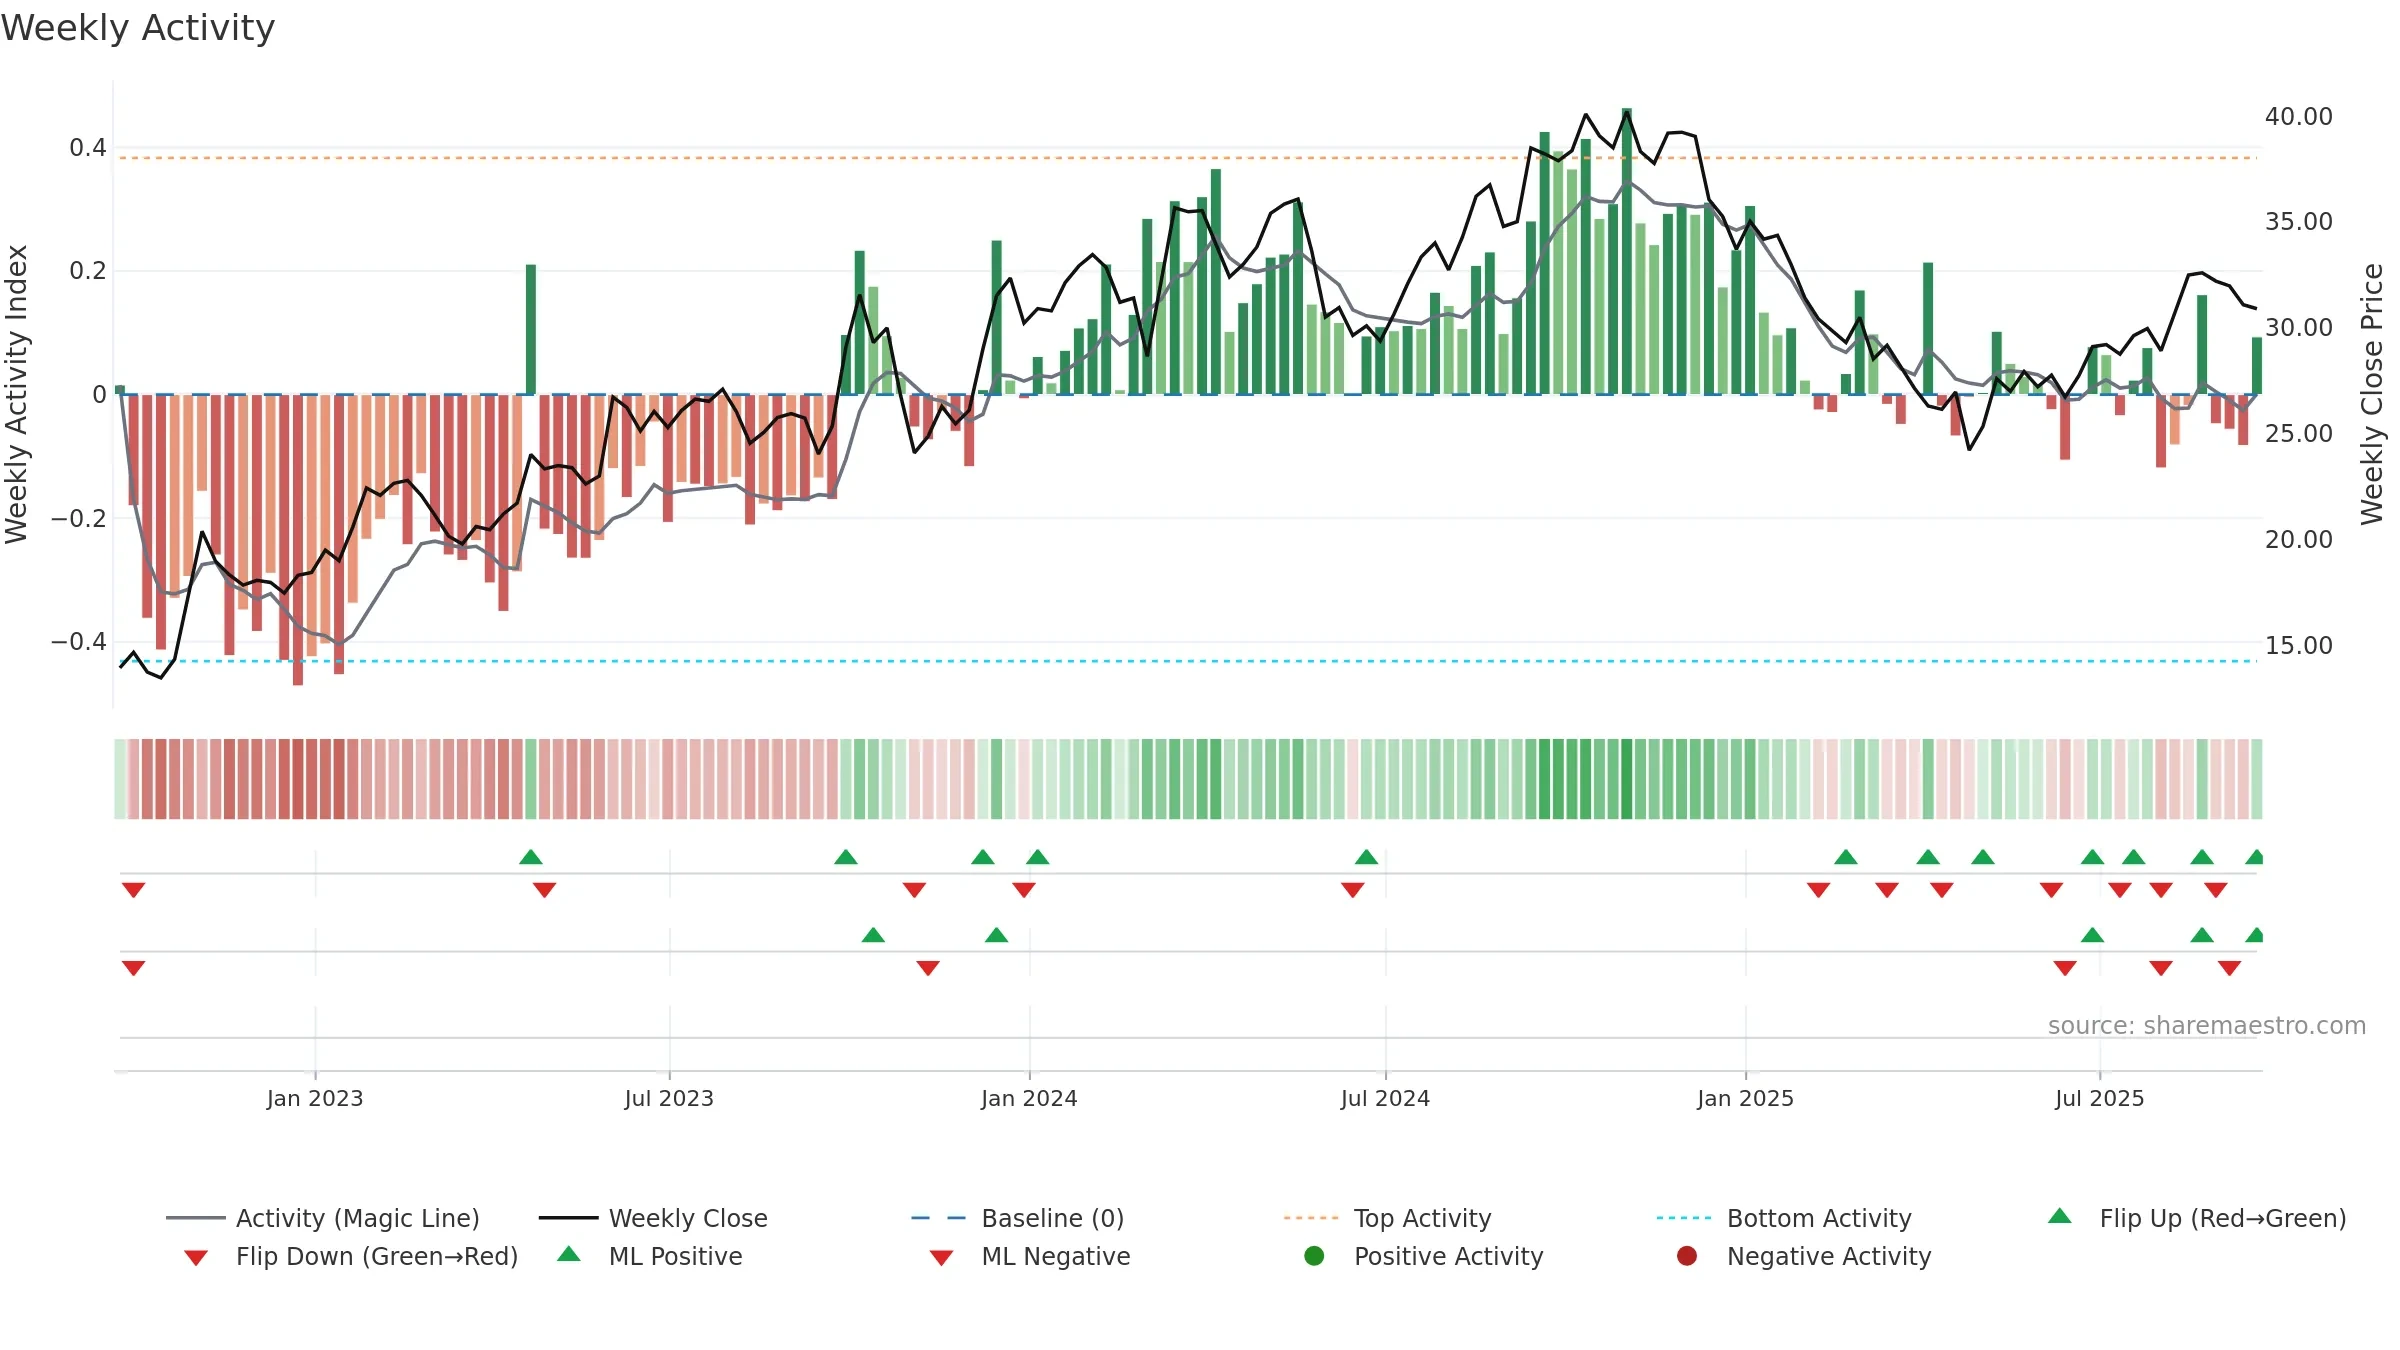This screenshot has width=2400, height=1350.
Task: Click the 25.00 price axis tick
Action: tap(2299, 433)
